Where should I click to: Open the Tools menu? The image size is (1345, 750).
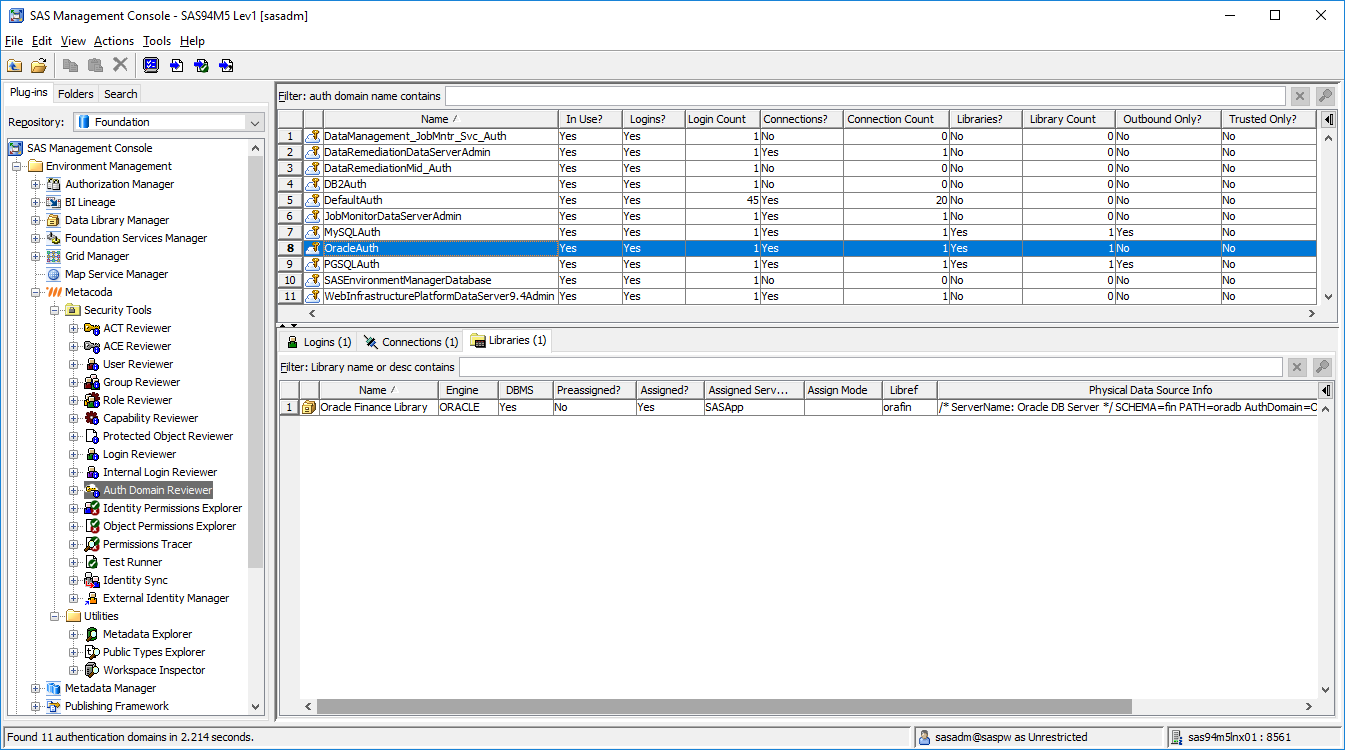(157, 41)
